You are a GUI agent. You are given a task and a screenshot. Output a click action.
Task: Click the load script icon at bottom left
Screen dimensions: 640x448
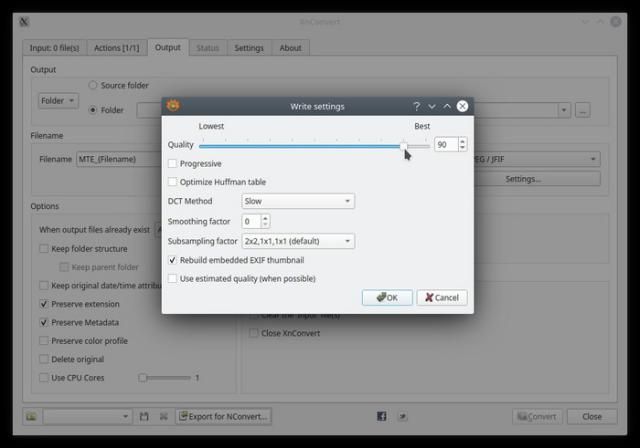click(x=31, y=416)
